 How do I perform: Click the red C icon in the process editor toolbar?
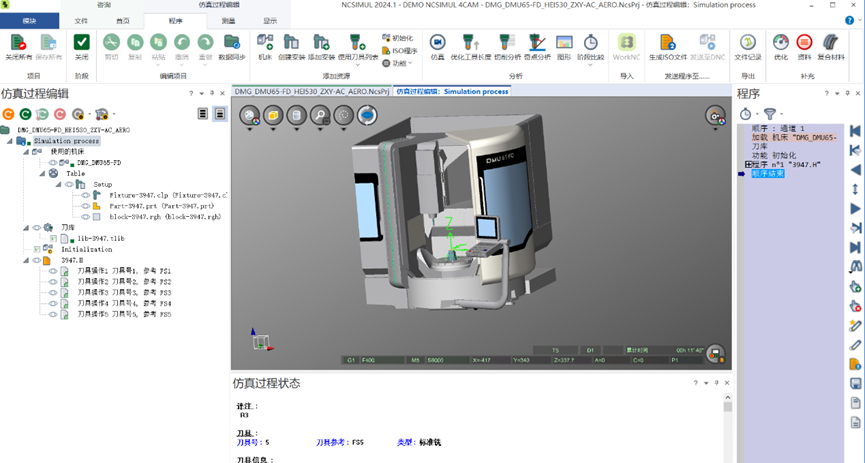click(x=60, y=114)
